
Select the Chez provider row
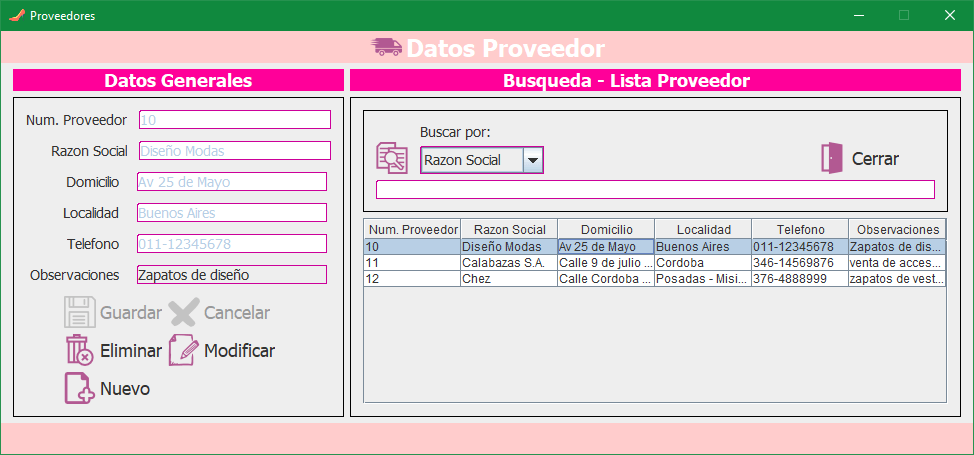pyautogui.click(x=509, y=278)
